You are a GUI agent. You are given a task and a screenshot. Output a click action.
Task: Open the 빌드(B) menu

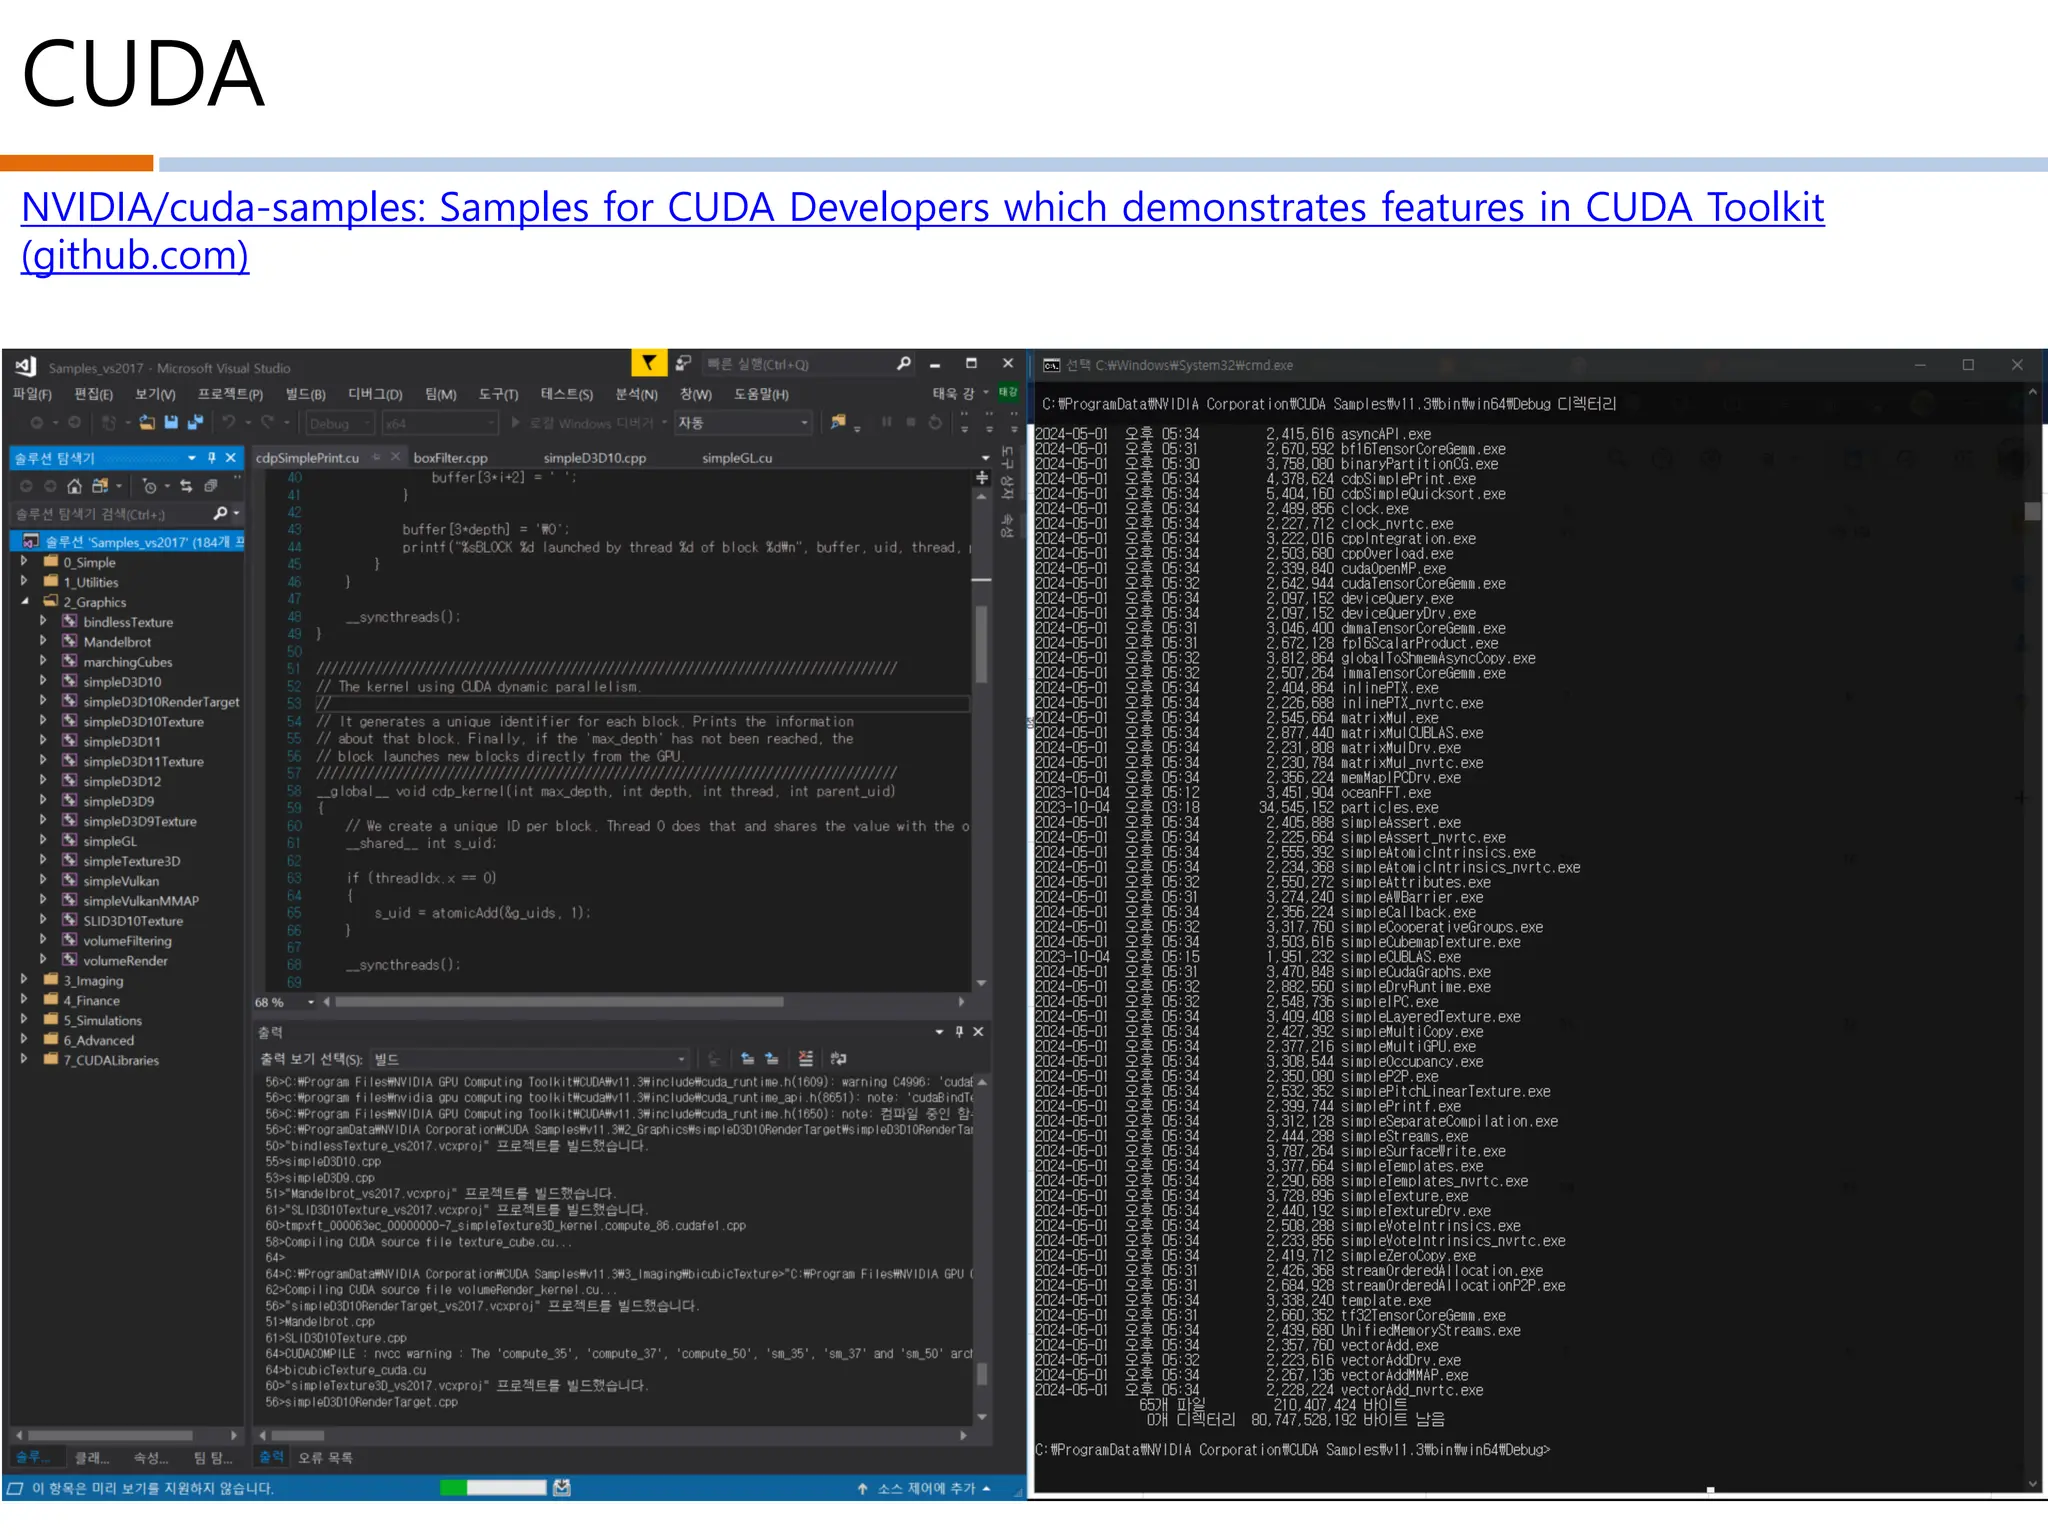[305, 394]
